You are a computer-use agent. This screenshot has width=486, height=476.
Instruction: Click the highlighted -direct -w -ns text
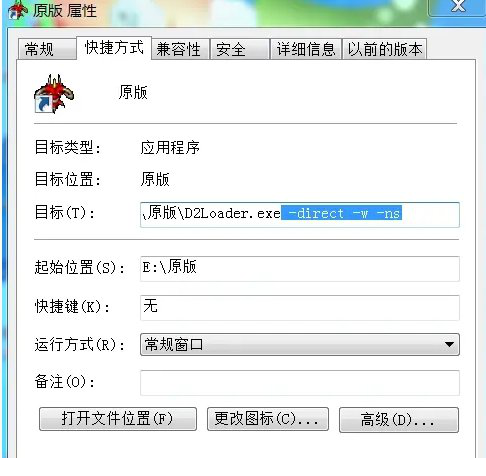click(x=342, y=213)
